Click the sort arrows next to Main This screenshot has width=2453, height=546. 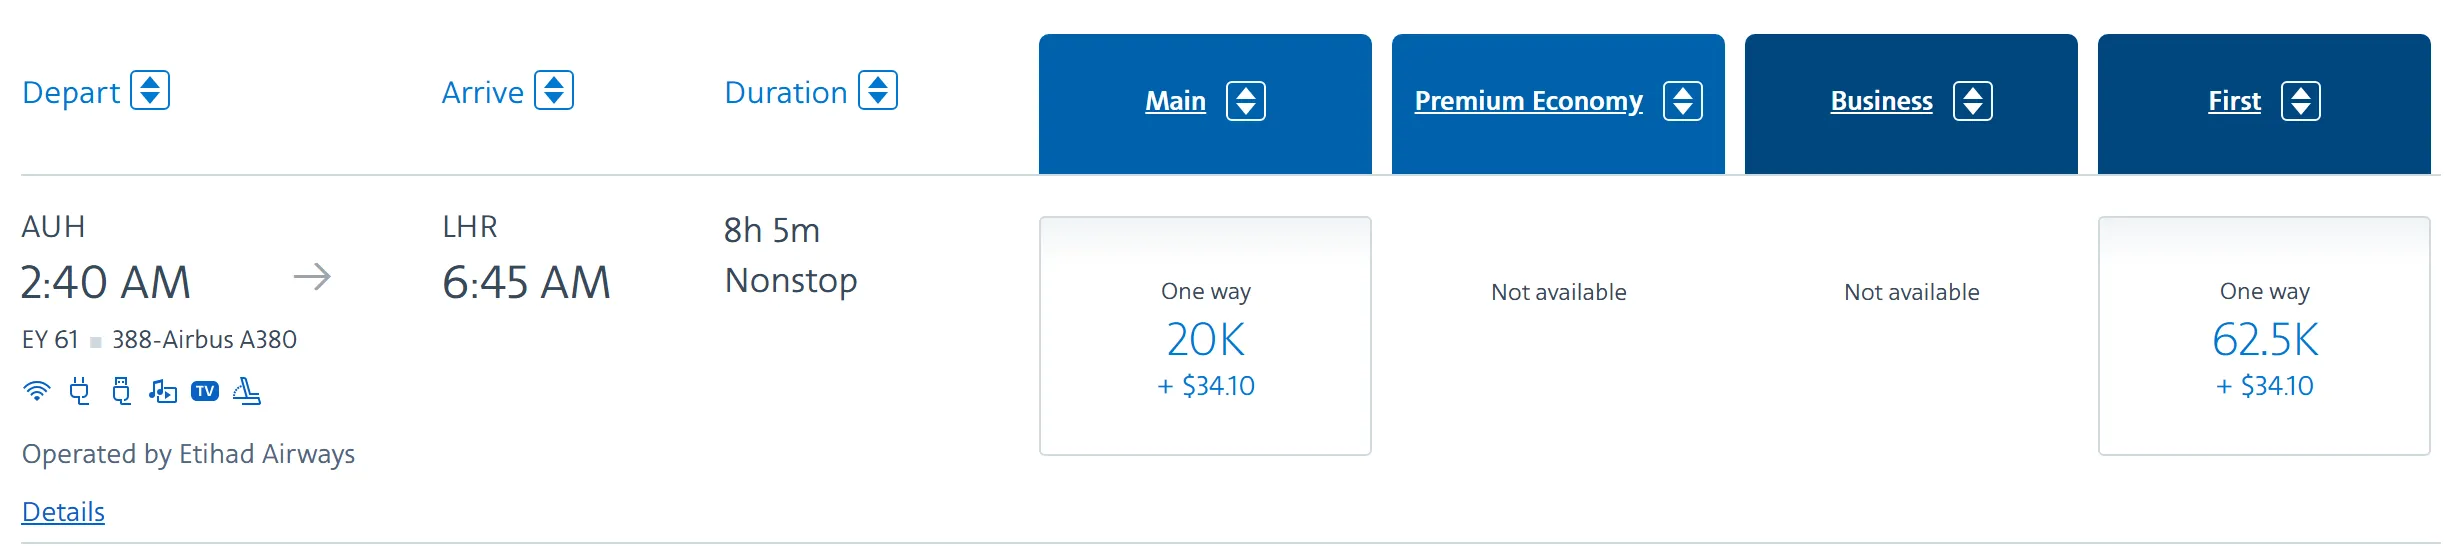pos(1246,101)
